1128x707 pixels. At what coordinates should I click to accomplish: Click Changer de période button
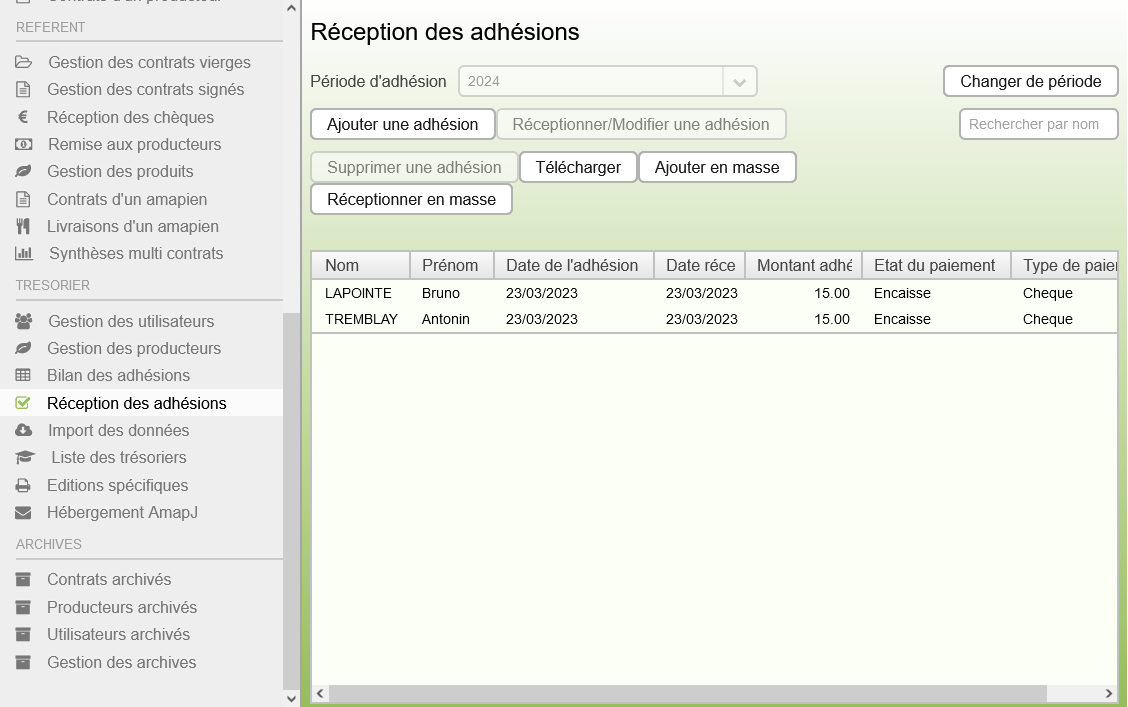click(x=1030, y=81)
